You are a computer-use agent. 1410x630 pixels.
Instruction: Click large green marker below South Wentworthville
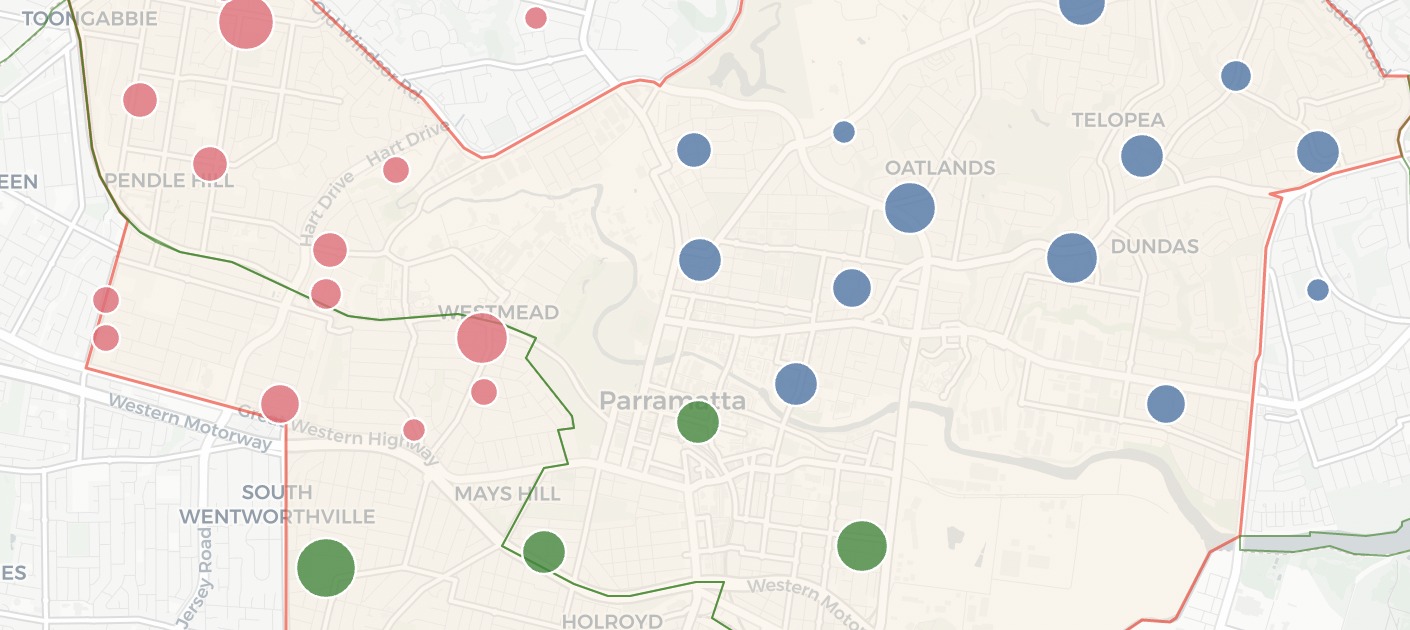click(326, 568)
